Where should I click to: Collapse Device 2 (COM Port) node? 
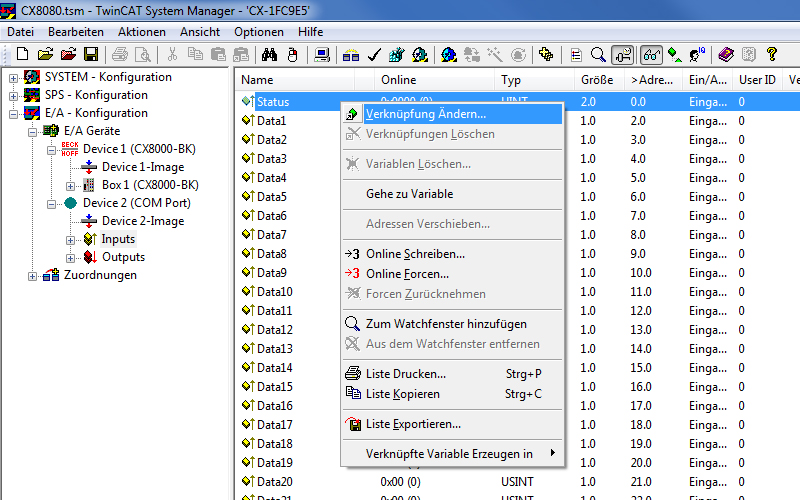[51, 204]
